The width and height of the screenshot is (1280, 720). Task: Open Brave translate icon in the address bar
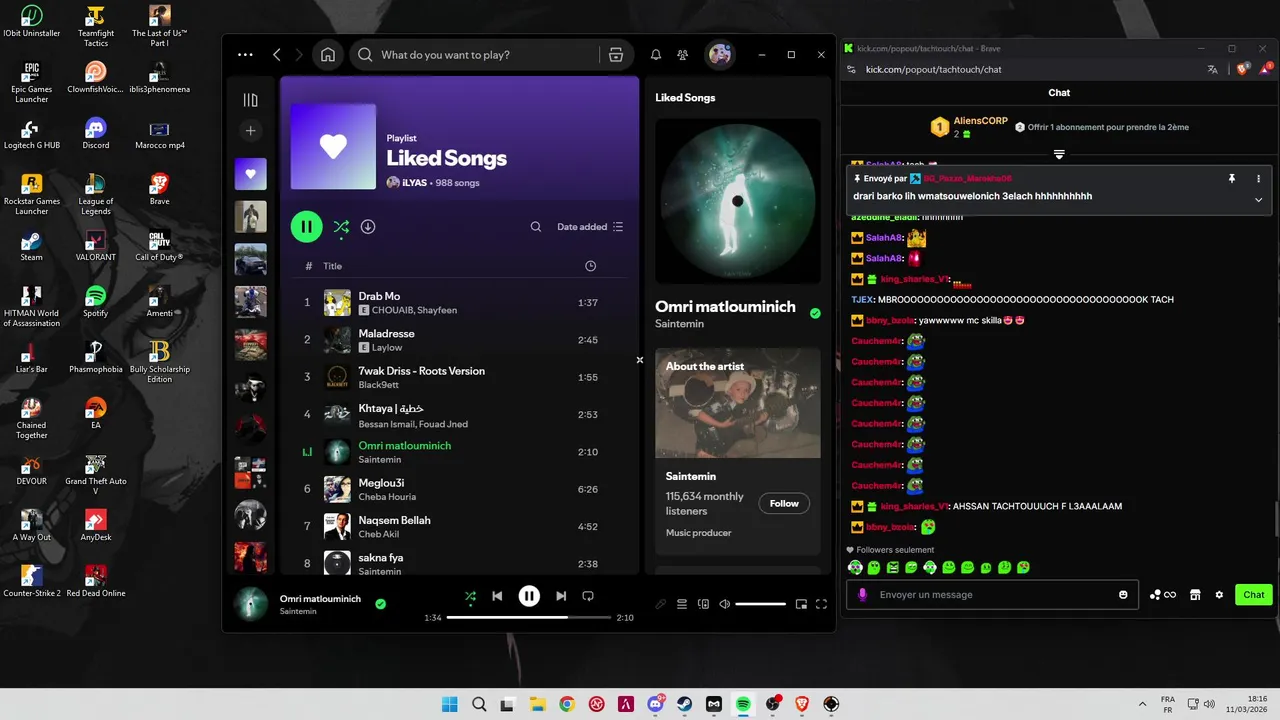click(x=1213, y=69)
